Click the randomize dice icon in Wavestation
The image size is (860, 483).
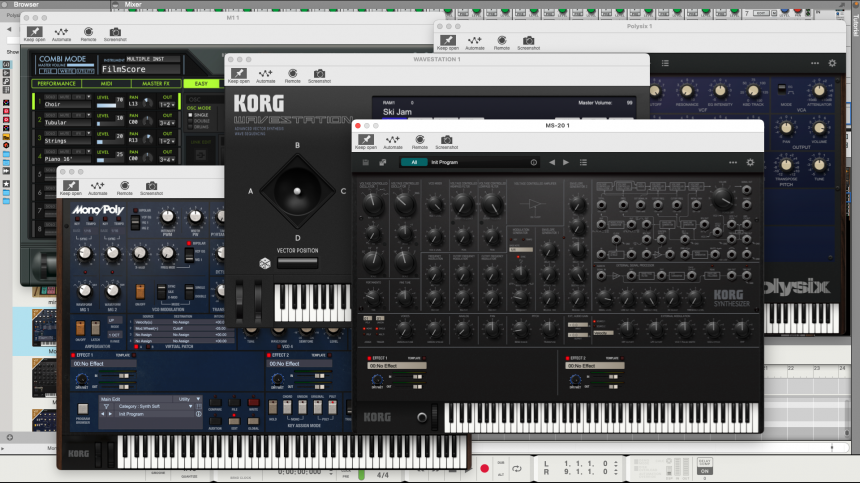click(265, 263)
